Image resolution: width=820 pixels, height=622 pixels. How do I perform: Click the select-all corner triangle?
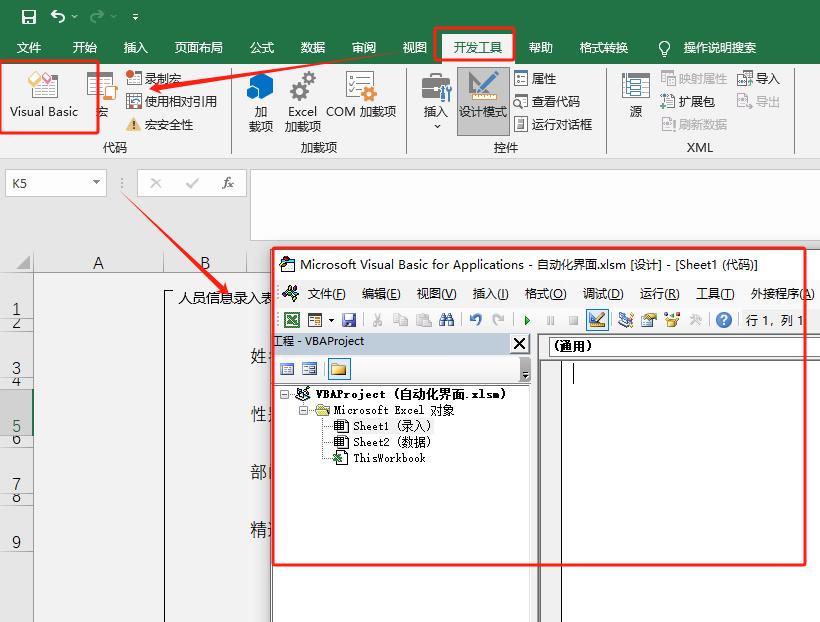click(22, 262)
